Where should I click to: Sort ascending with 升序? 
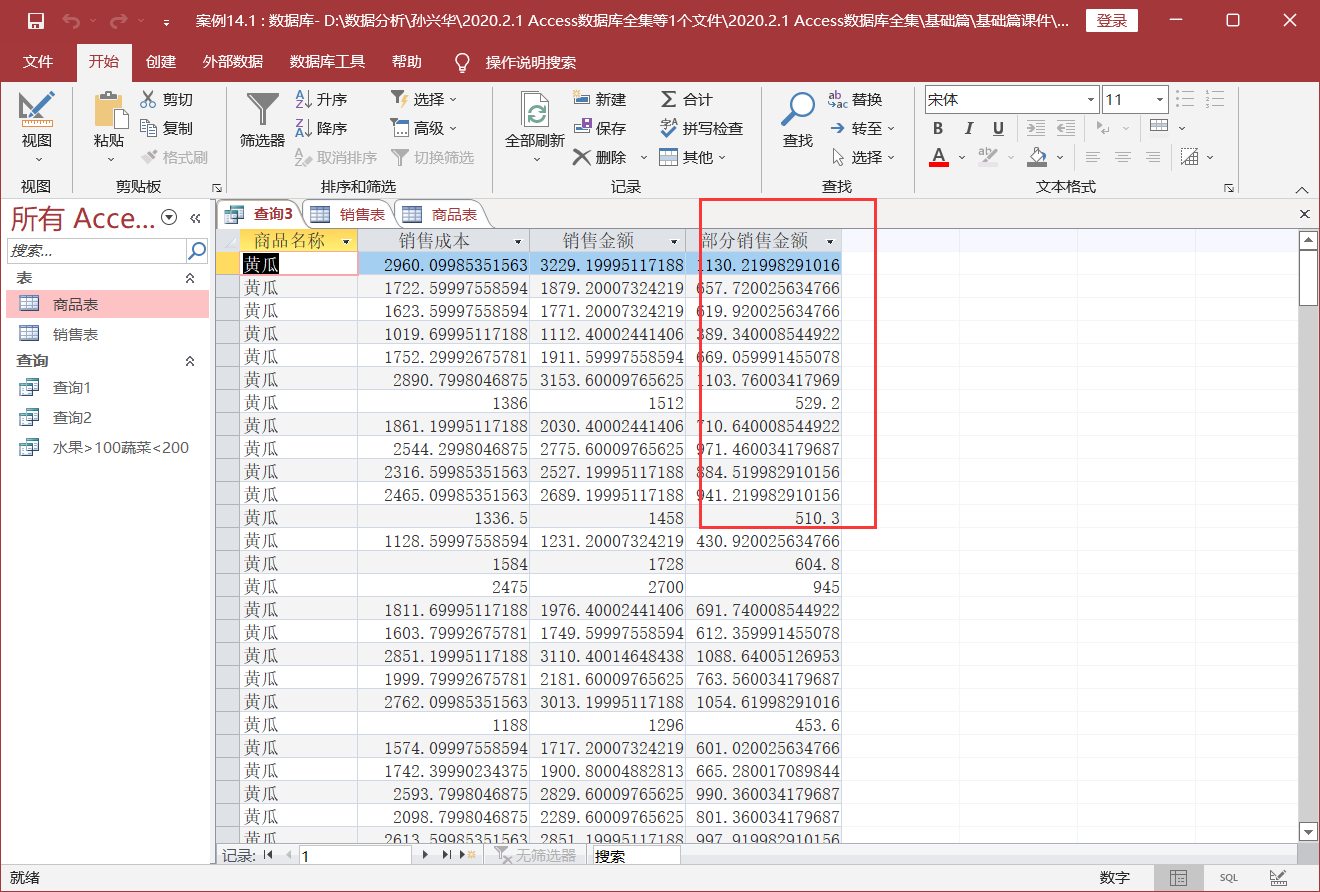click(322, 99)
